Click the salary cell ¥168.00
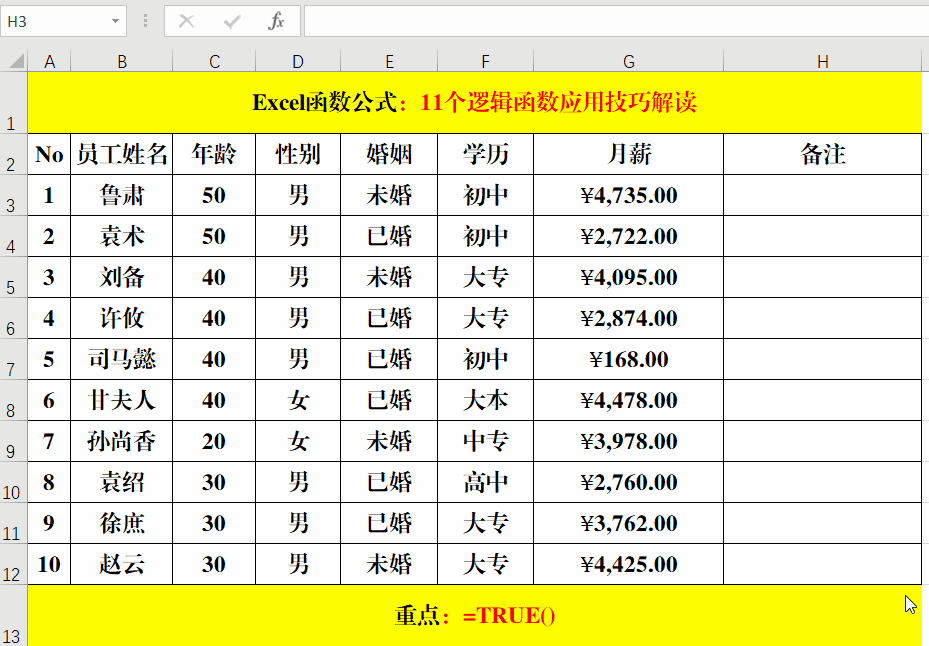The width and height of the screenshot is (929, 646). 629,359
